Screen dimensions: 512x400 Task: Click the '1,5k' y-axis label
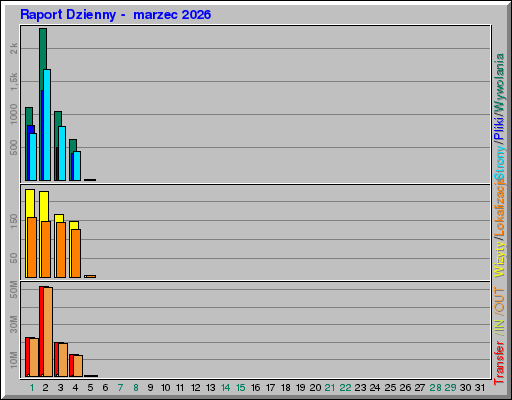[14, 82]
